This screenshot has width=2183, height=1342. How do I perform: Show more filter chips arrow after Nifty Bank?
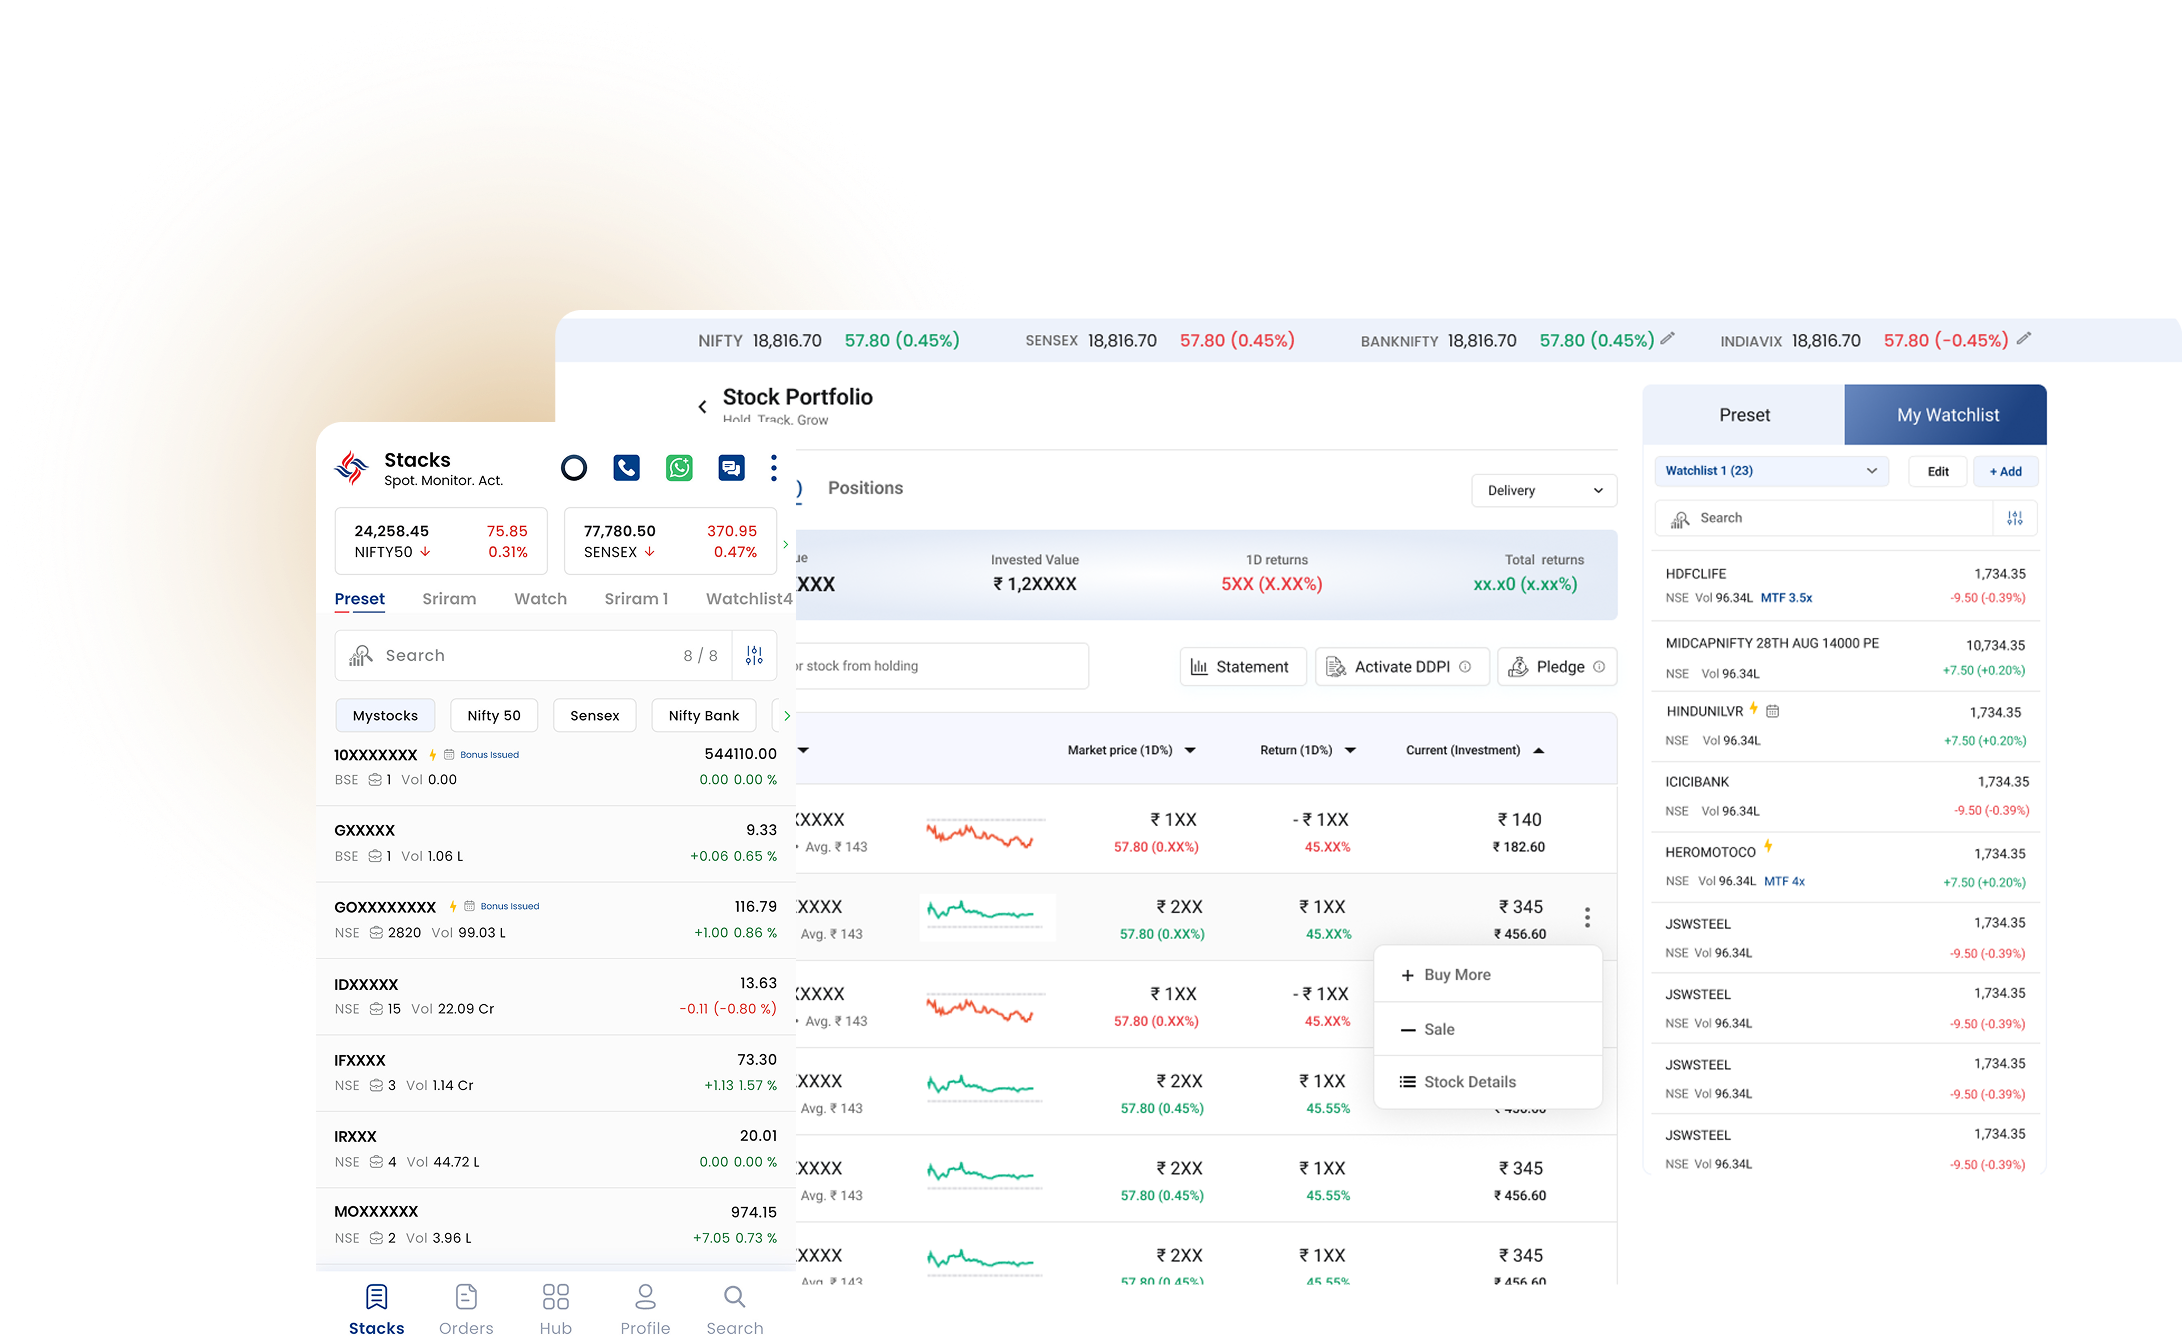click(787, 716)
